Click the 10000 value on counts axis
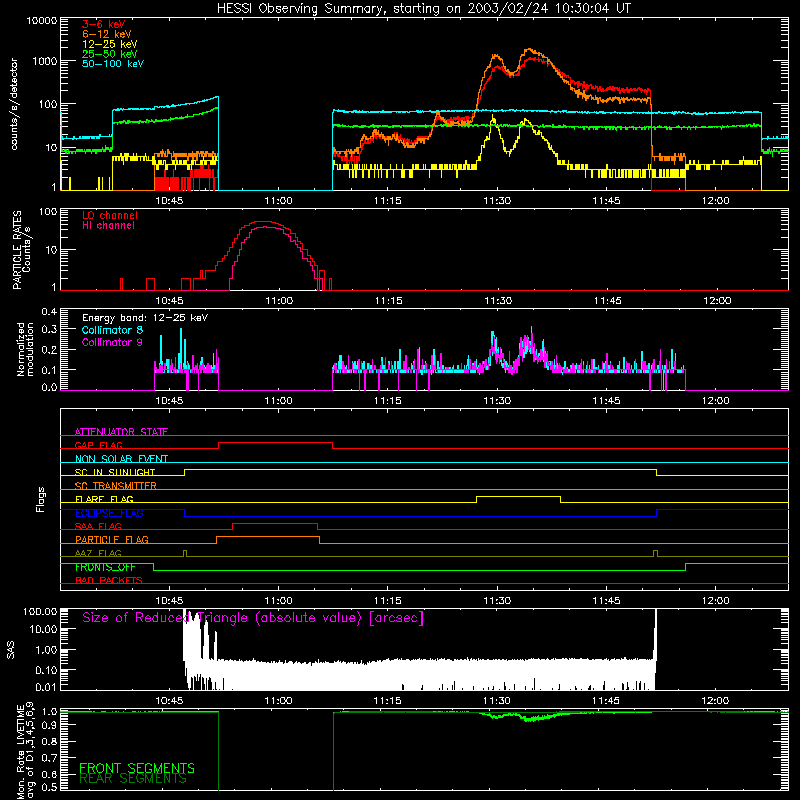This screenshot has width=800, height=800. click(x=42, y=21)
